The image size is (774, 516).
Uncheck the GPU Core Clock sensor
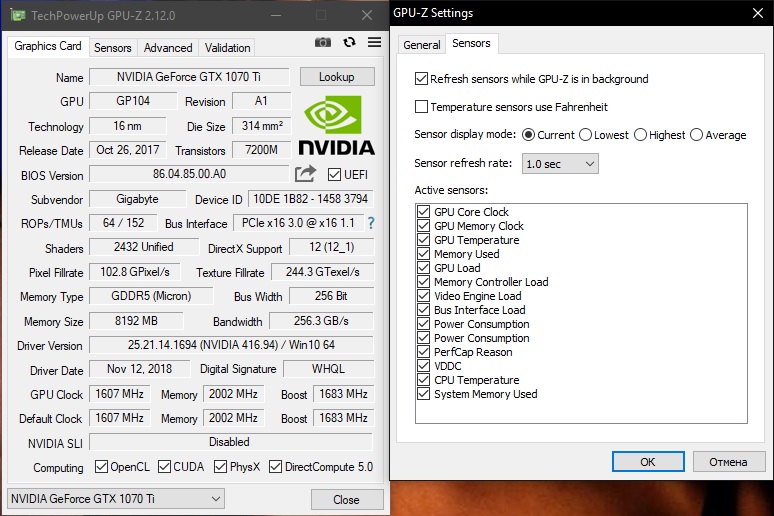pyautogui.click(x=424, y=212)
